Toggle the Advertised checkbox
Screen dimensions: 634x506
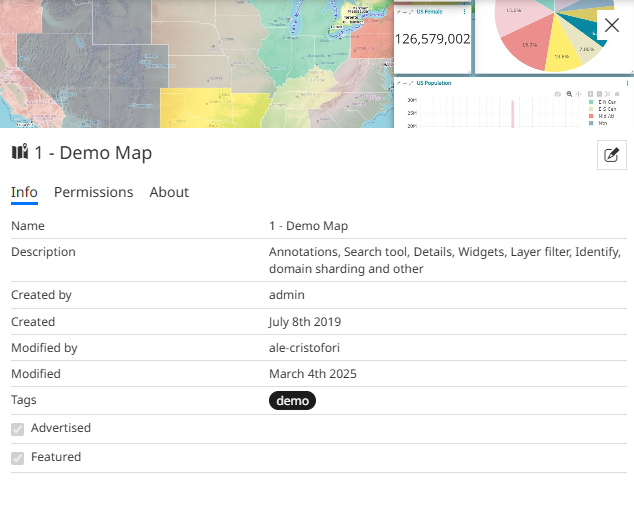pyautogui.click(x=17, y=429)
